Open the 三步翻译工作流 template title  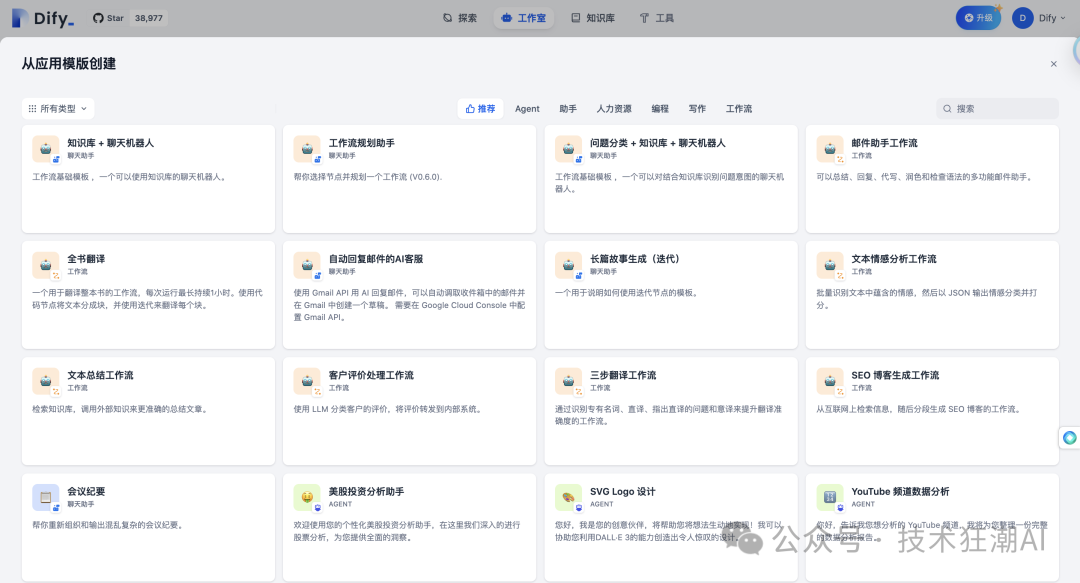coord(623,375)
